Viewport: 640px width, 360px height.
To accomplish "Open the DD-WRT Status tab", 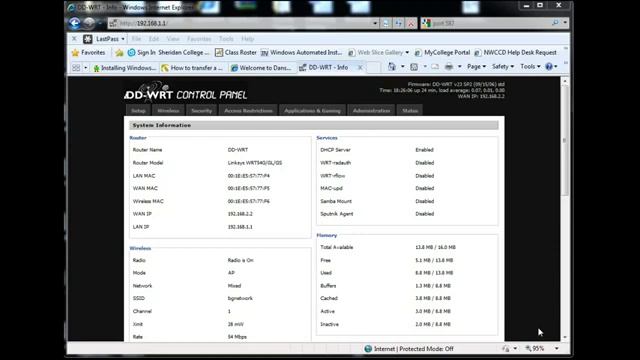I will [410, 111].
